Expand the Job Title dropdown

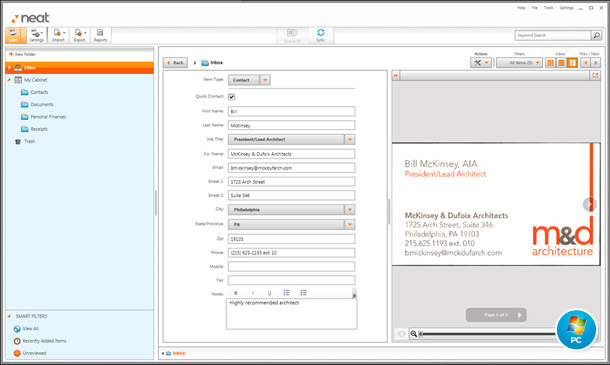pos(349,139)
